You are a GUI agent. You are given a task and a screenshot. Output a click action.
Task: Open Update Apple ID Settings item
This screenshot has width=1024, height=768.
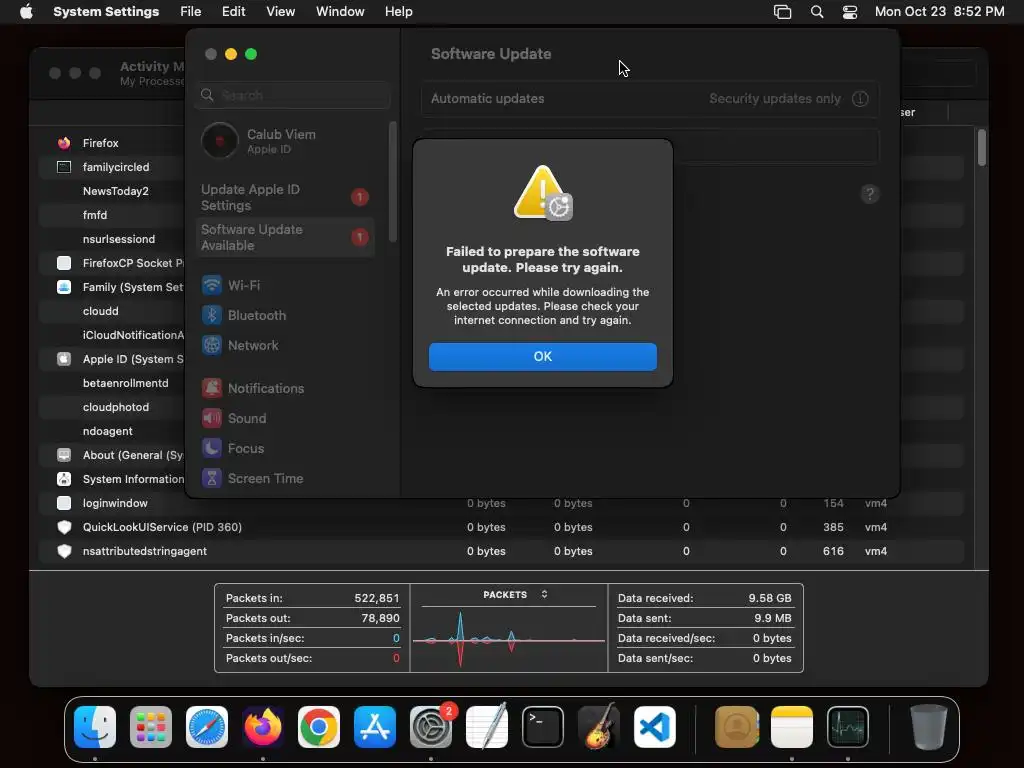click(x=285, y=197)
